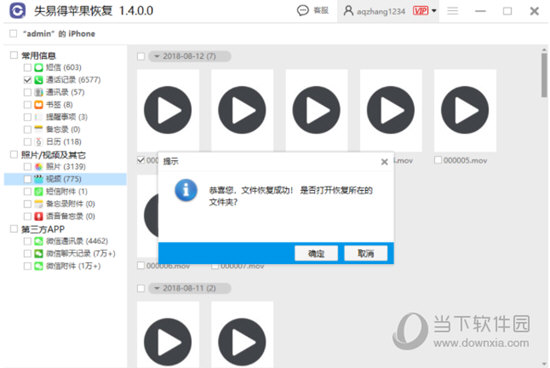
Task: Click the user account avatar icon
Action: pyautogui.click(x=348, y=11)
